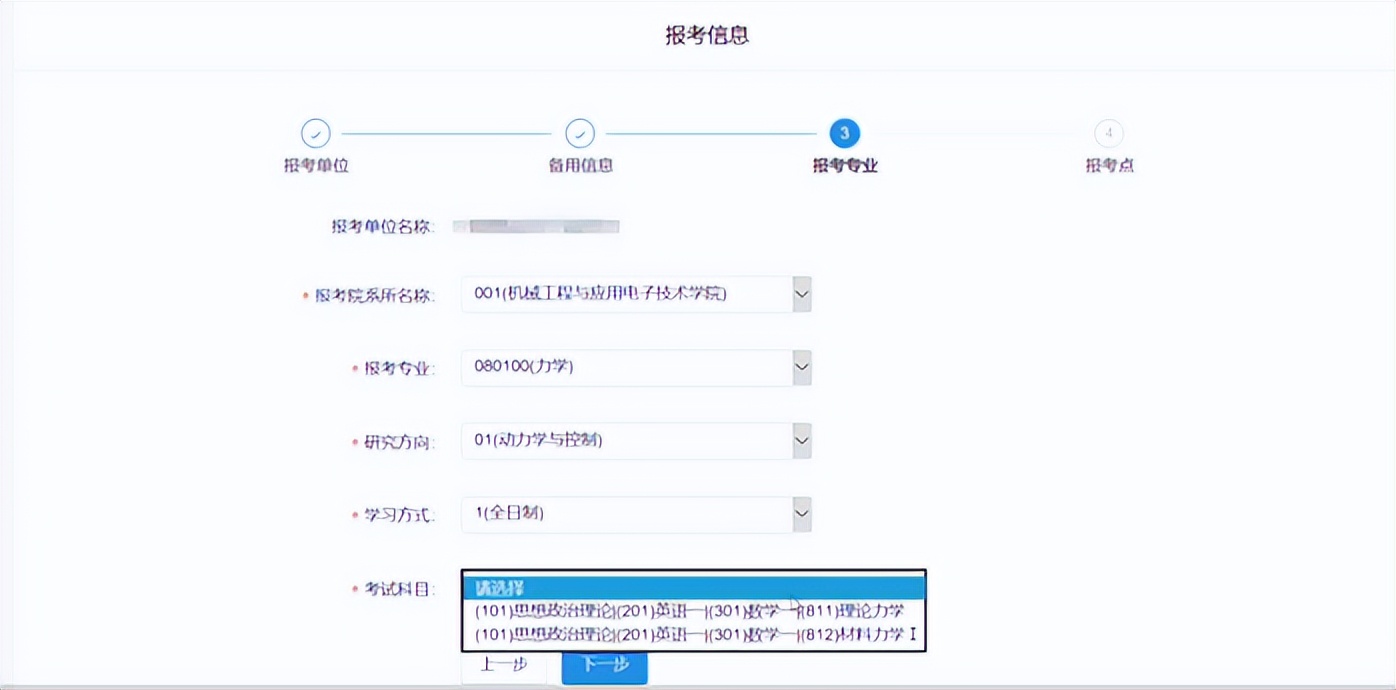
Task: Click the dropdown arrow for 报考院系所名称
Action: pyautogui.click(x=800, y=293)
